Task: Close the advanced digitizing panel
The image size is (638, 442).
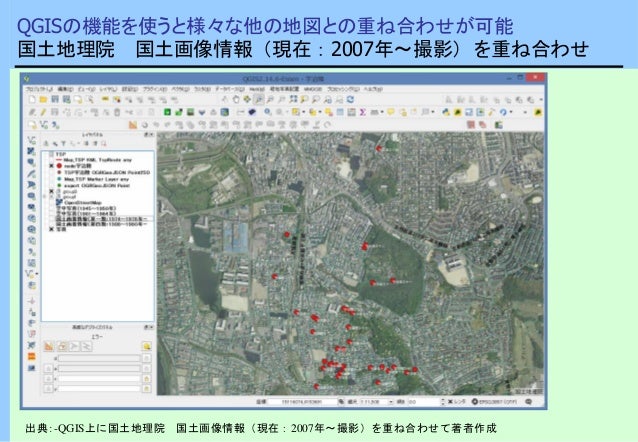Action: tap(151, 327)
